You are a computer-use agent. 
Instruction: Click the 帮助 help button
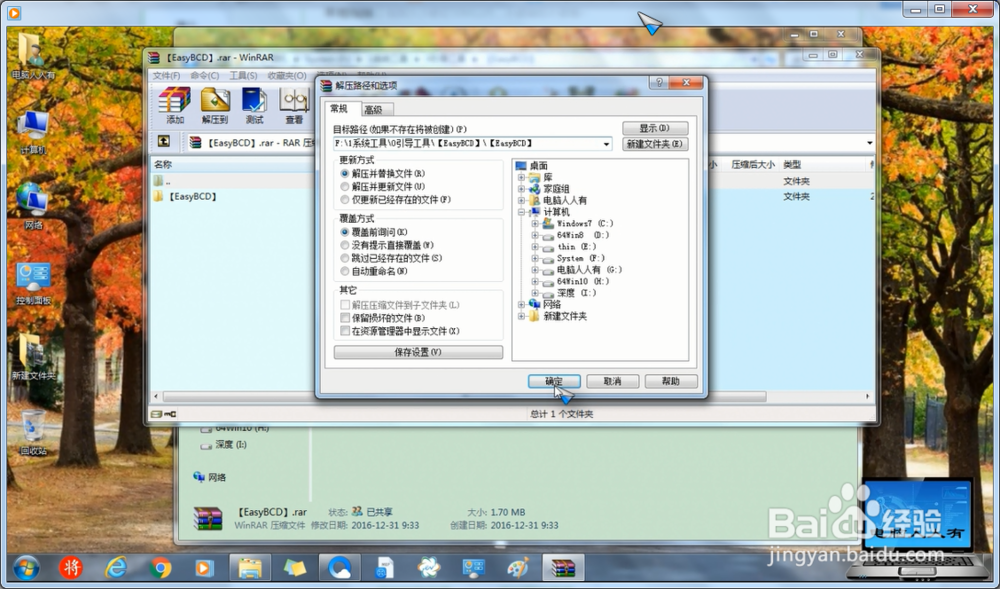(x=671, y=381)
